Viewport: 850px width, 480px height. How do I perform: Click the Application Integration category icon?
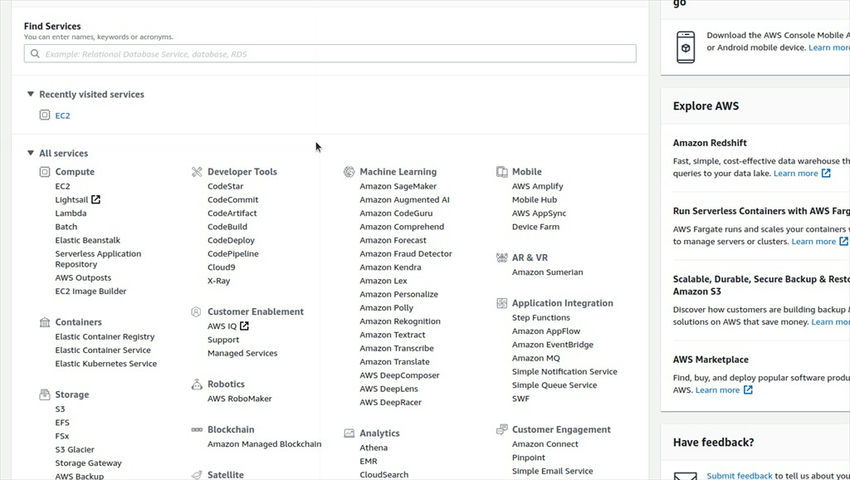(502, 303)
